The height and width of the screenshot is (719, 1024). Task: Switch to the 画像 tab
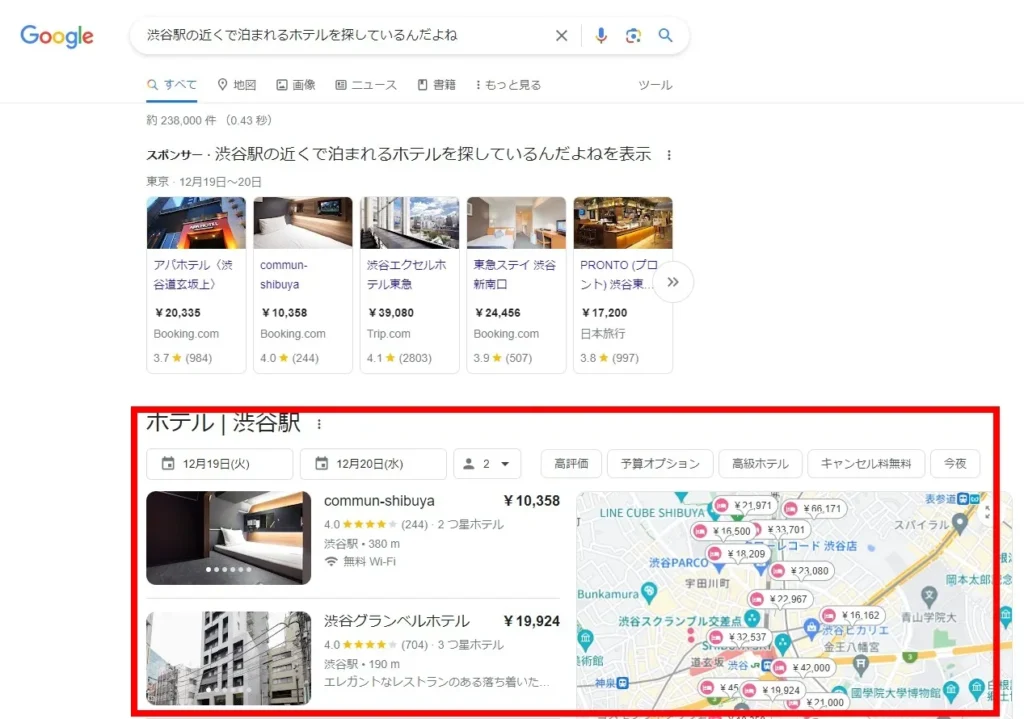tap(296, 85)
